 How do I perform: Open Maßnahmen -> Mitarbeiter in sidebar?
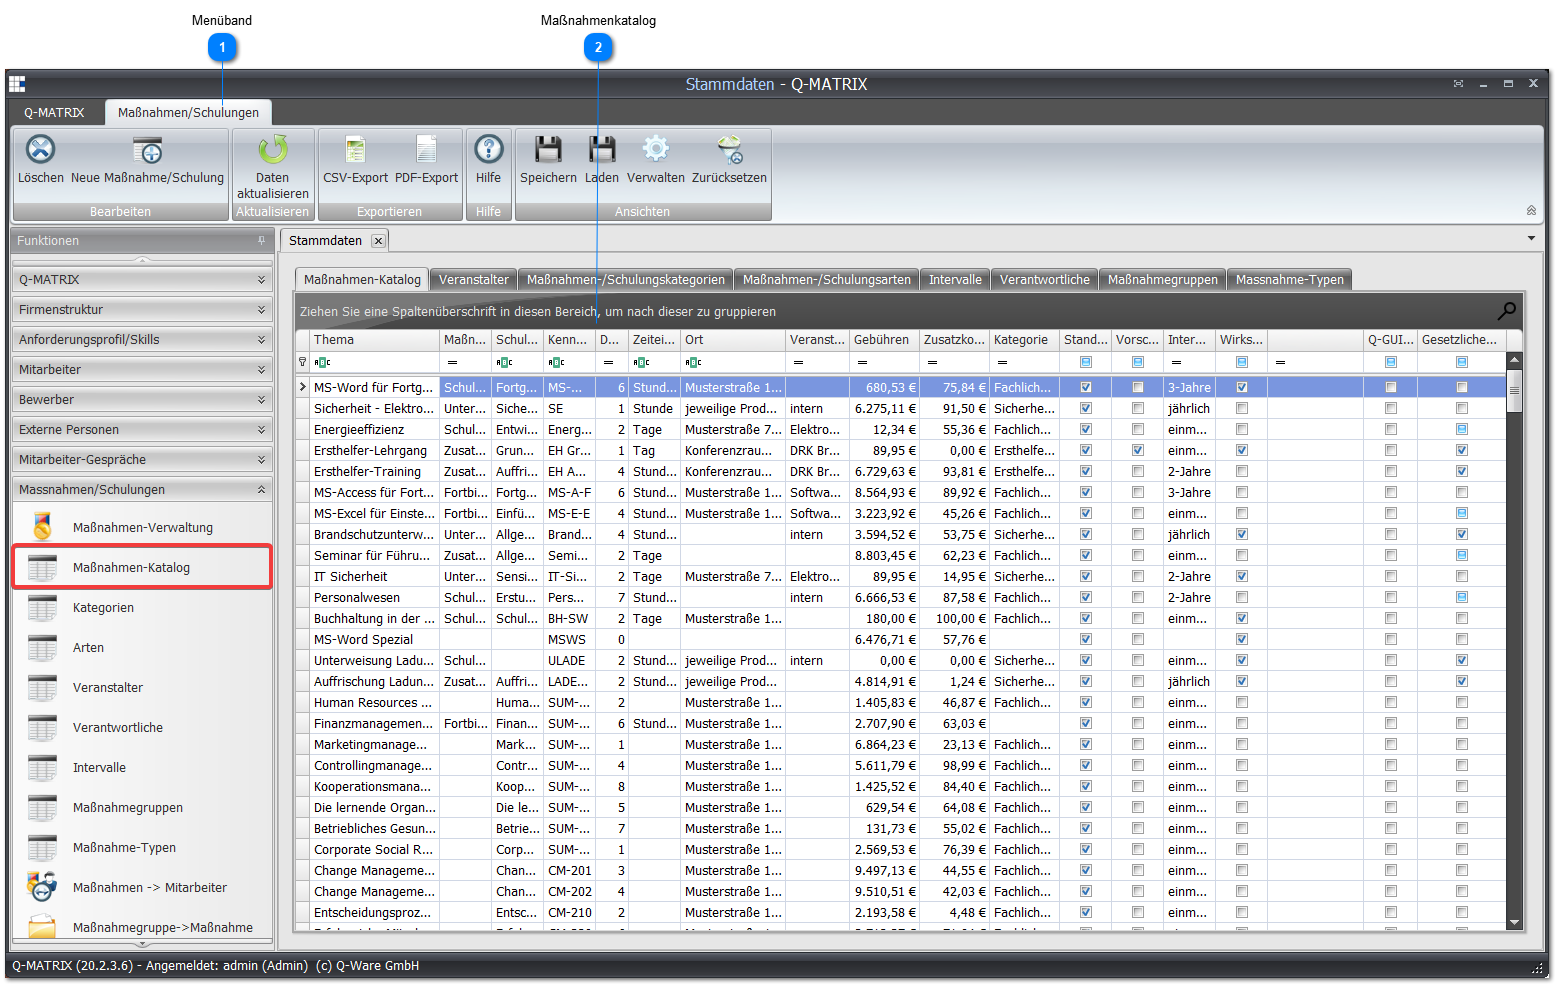coord(143,887)
